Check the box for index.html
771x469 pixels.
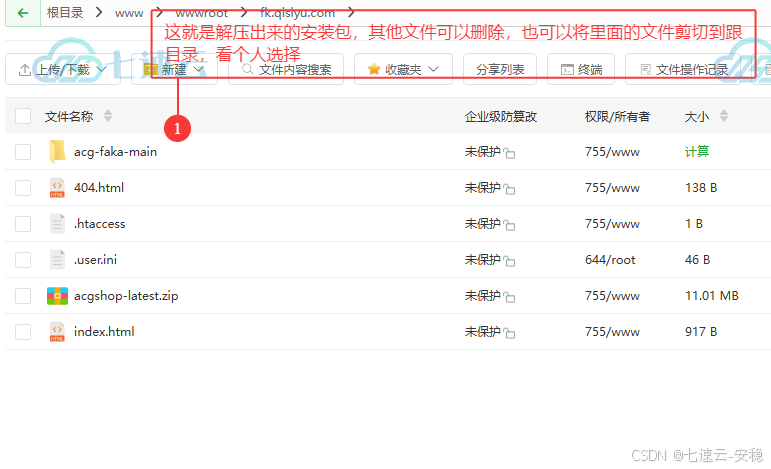pyautogui.click(x=23, y=332)
